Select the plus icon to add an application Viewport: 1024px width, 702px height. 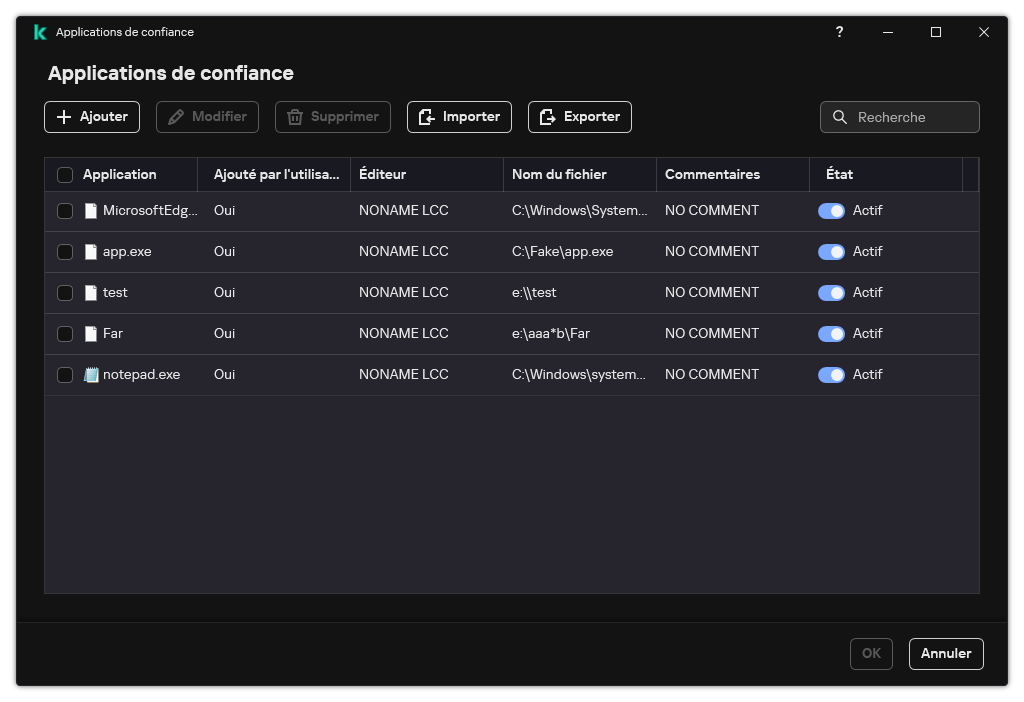point(63,116)
